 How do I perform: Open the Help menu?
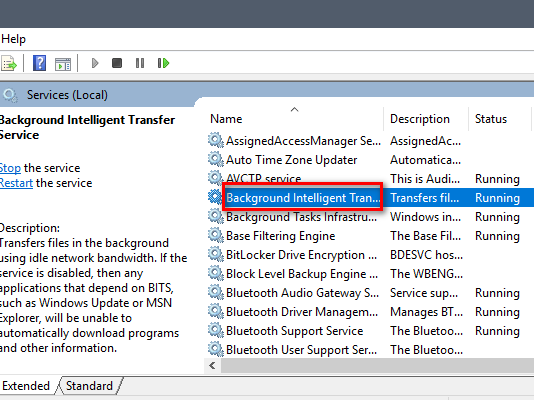[x=13, y=39]
